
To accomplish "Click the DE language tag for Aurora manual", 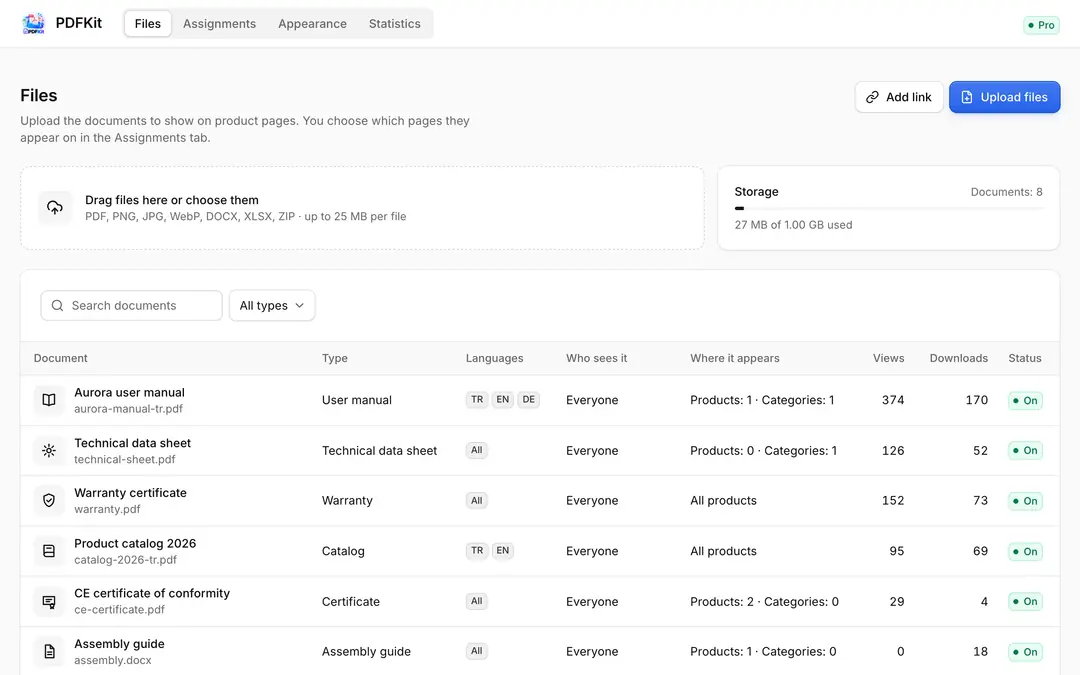I will coord(528,399).
